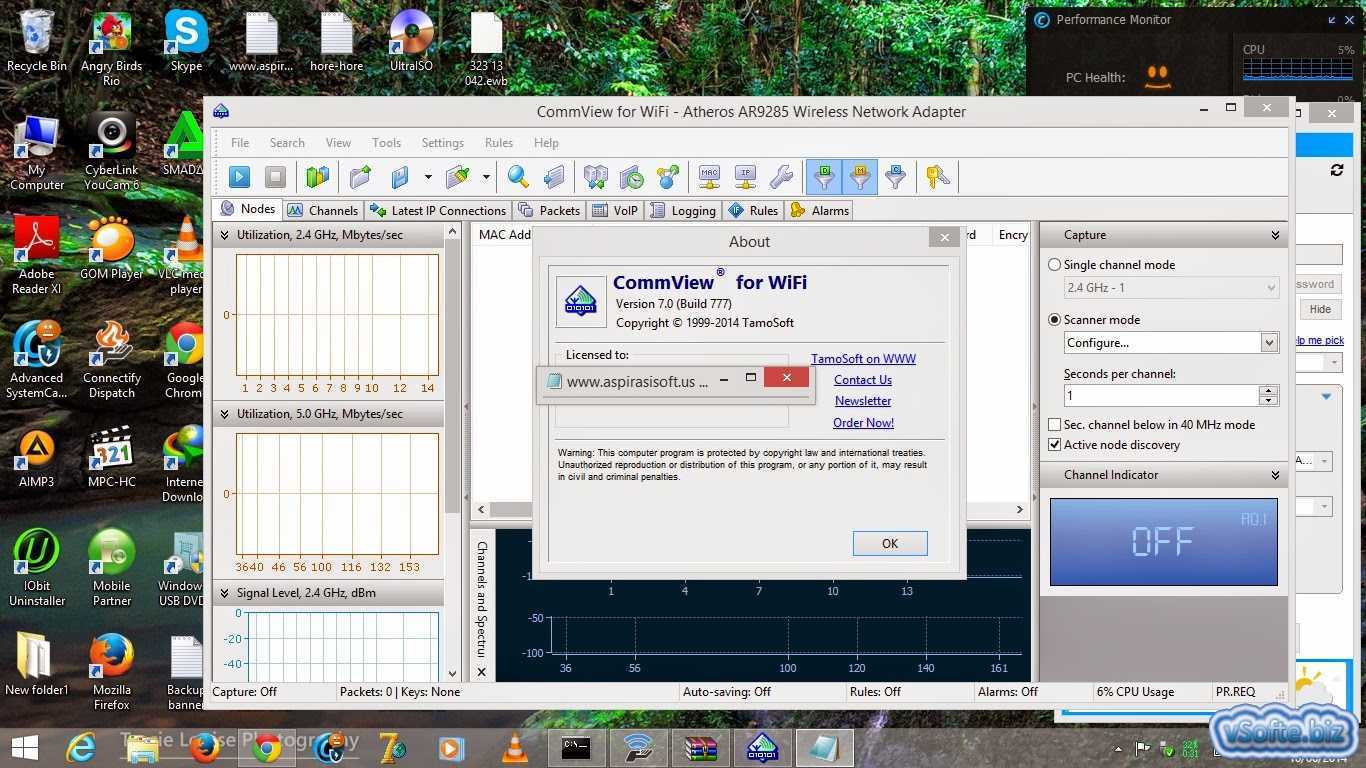Click the Seconds per channel input field

click(x=1161, y=395)
